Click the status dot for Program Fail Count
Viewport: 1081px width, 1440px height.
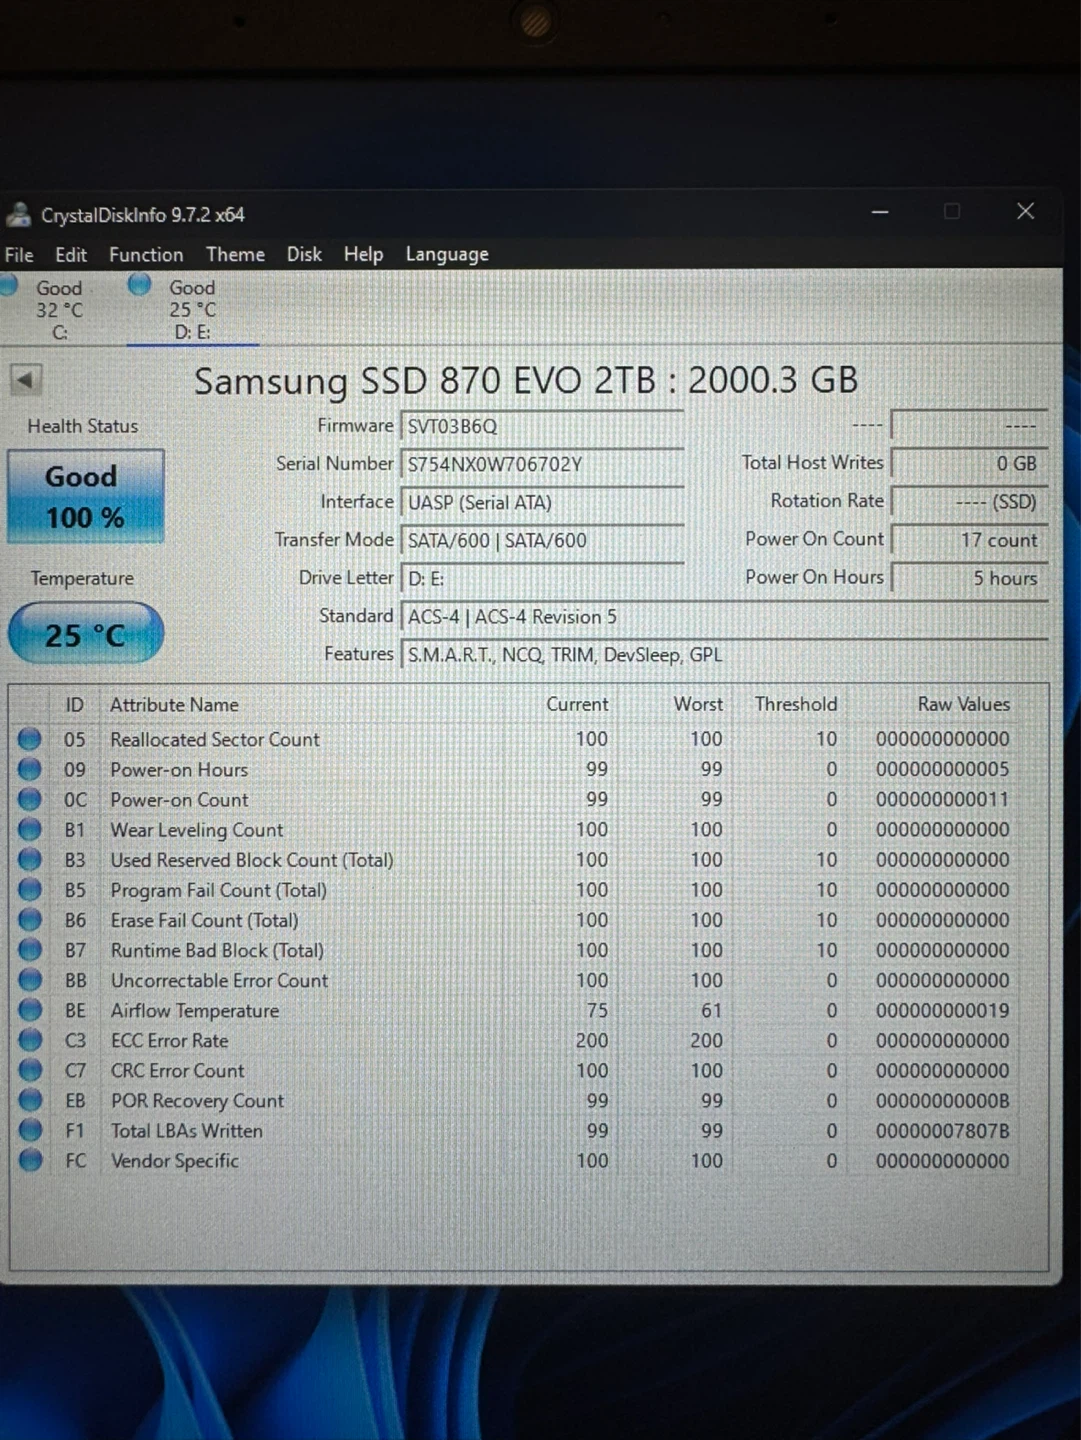point(30,889)
